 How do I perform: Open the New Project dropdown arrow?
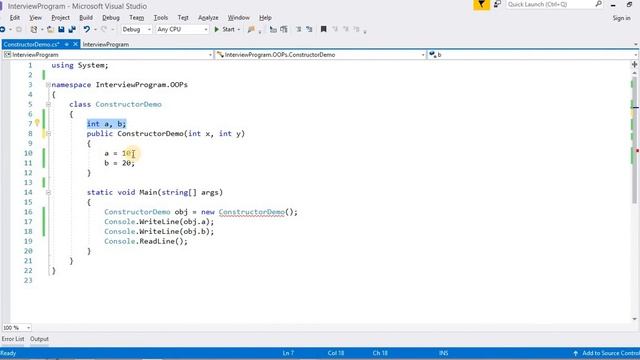coord(42,29)
